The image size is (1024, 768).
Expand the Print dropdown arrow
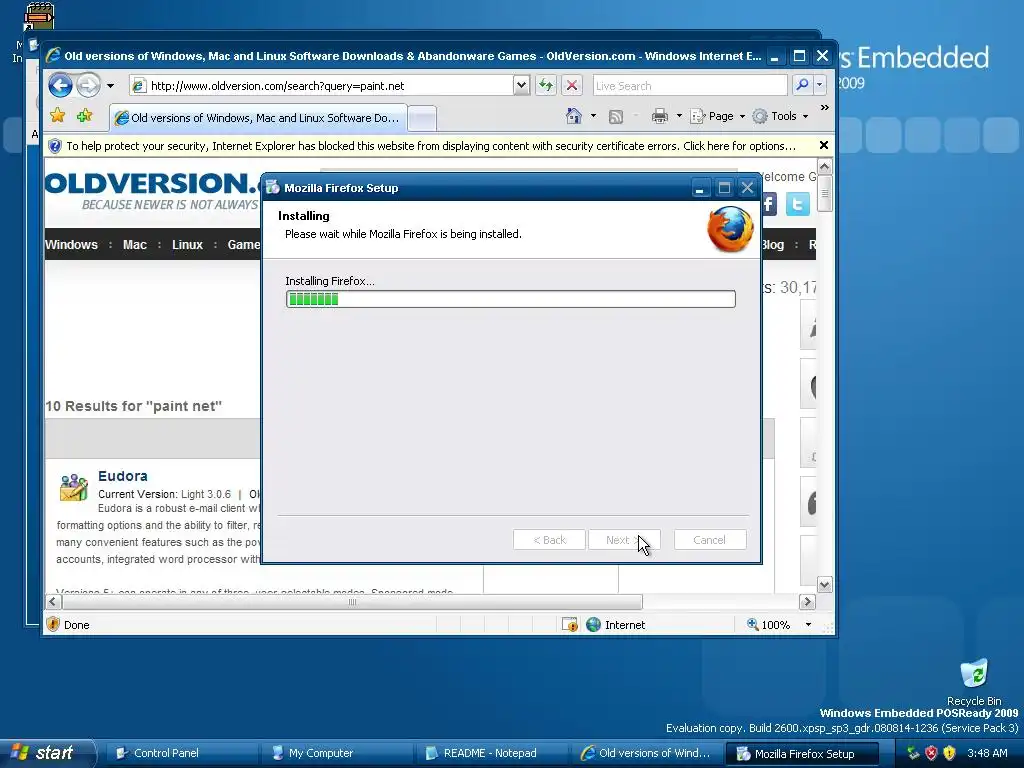pos(679,116)
